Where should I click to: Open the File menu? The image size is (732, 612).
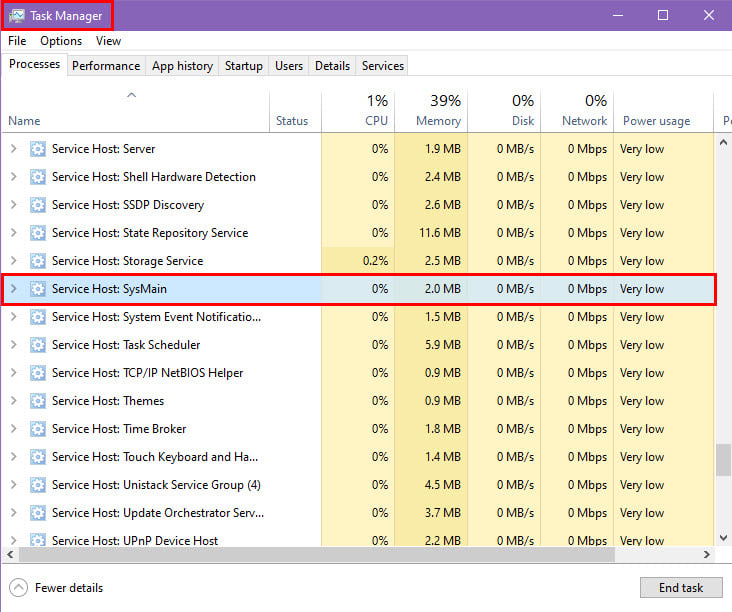point(17,41)
